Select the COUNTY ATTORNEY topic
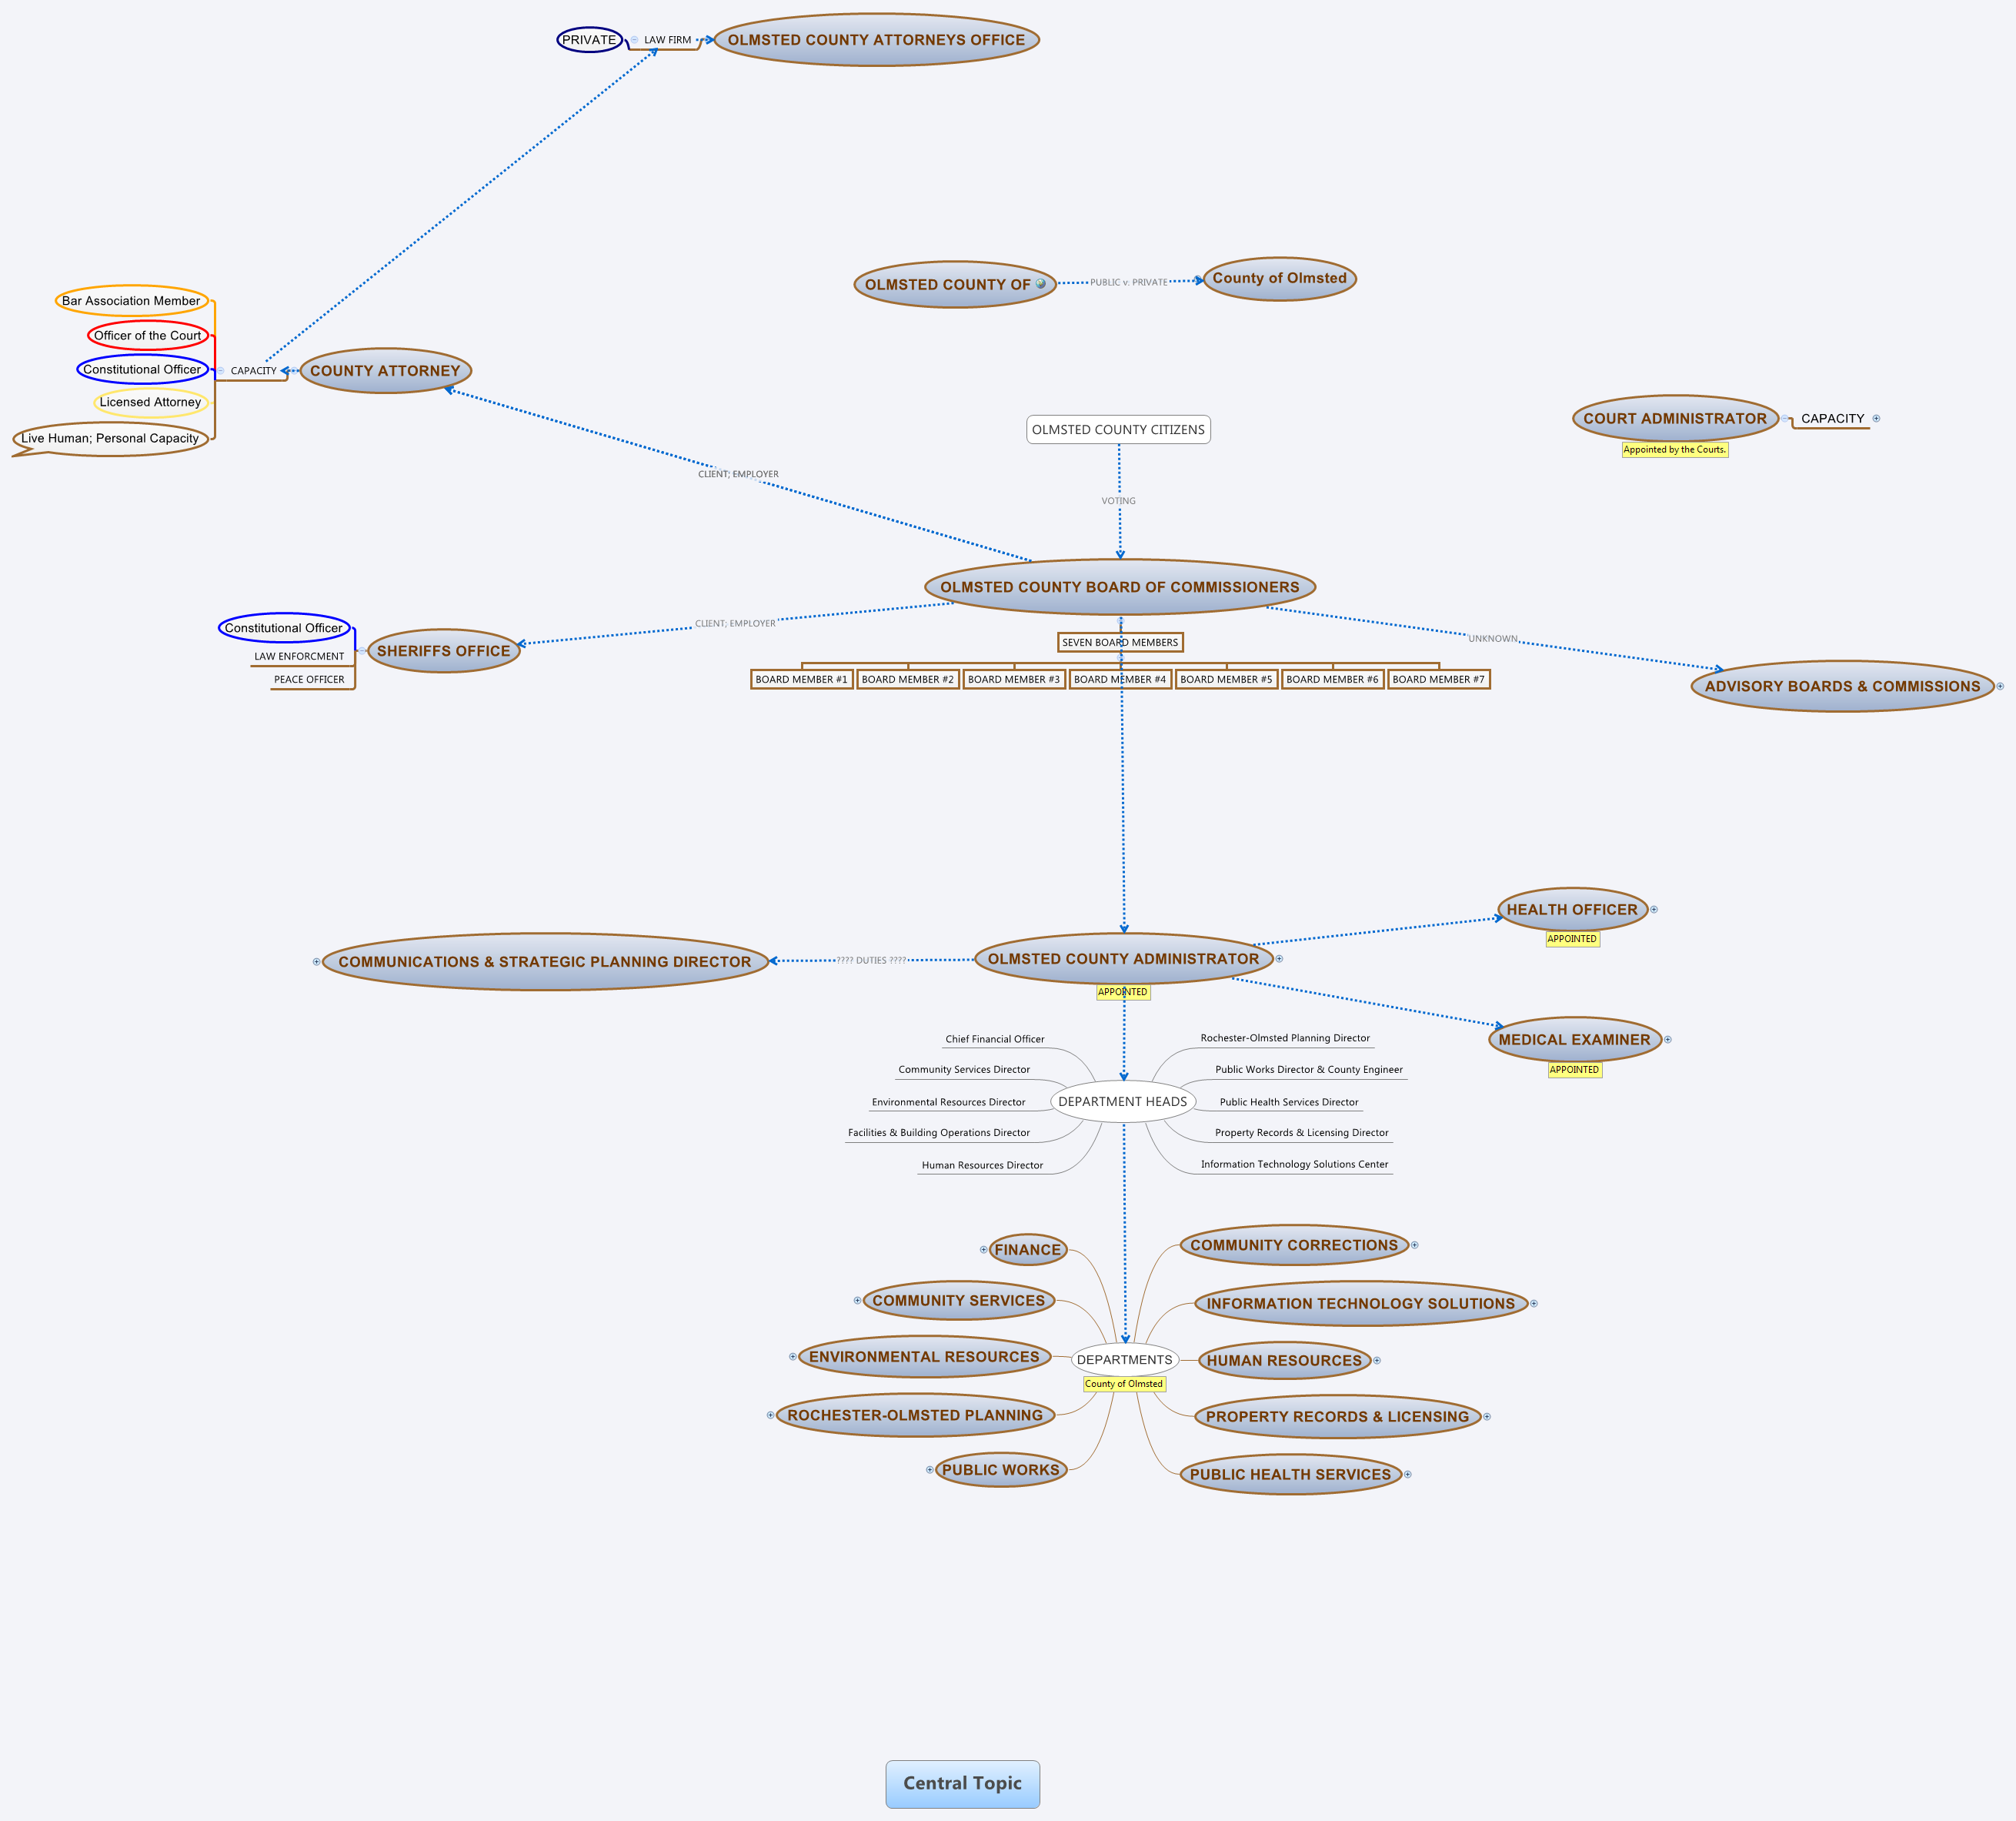 (x=385, y=370)
